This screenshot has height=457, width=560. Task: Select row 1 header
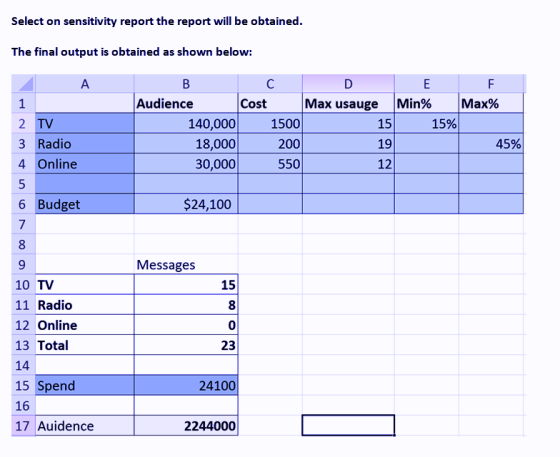pos(24,103)
